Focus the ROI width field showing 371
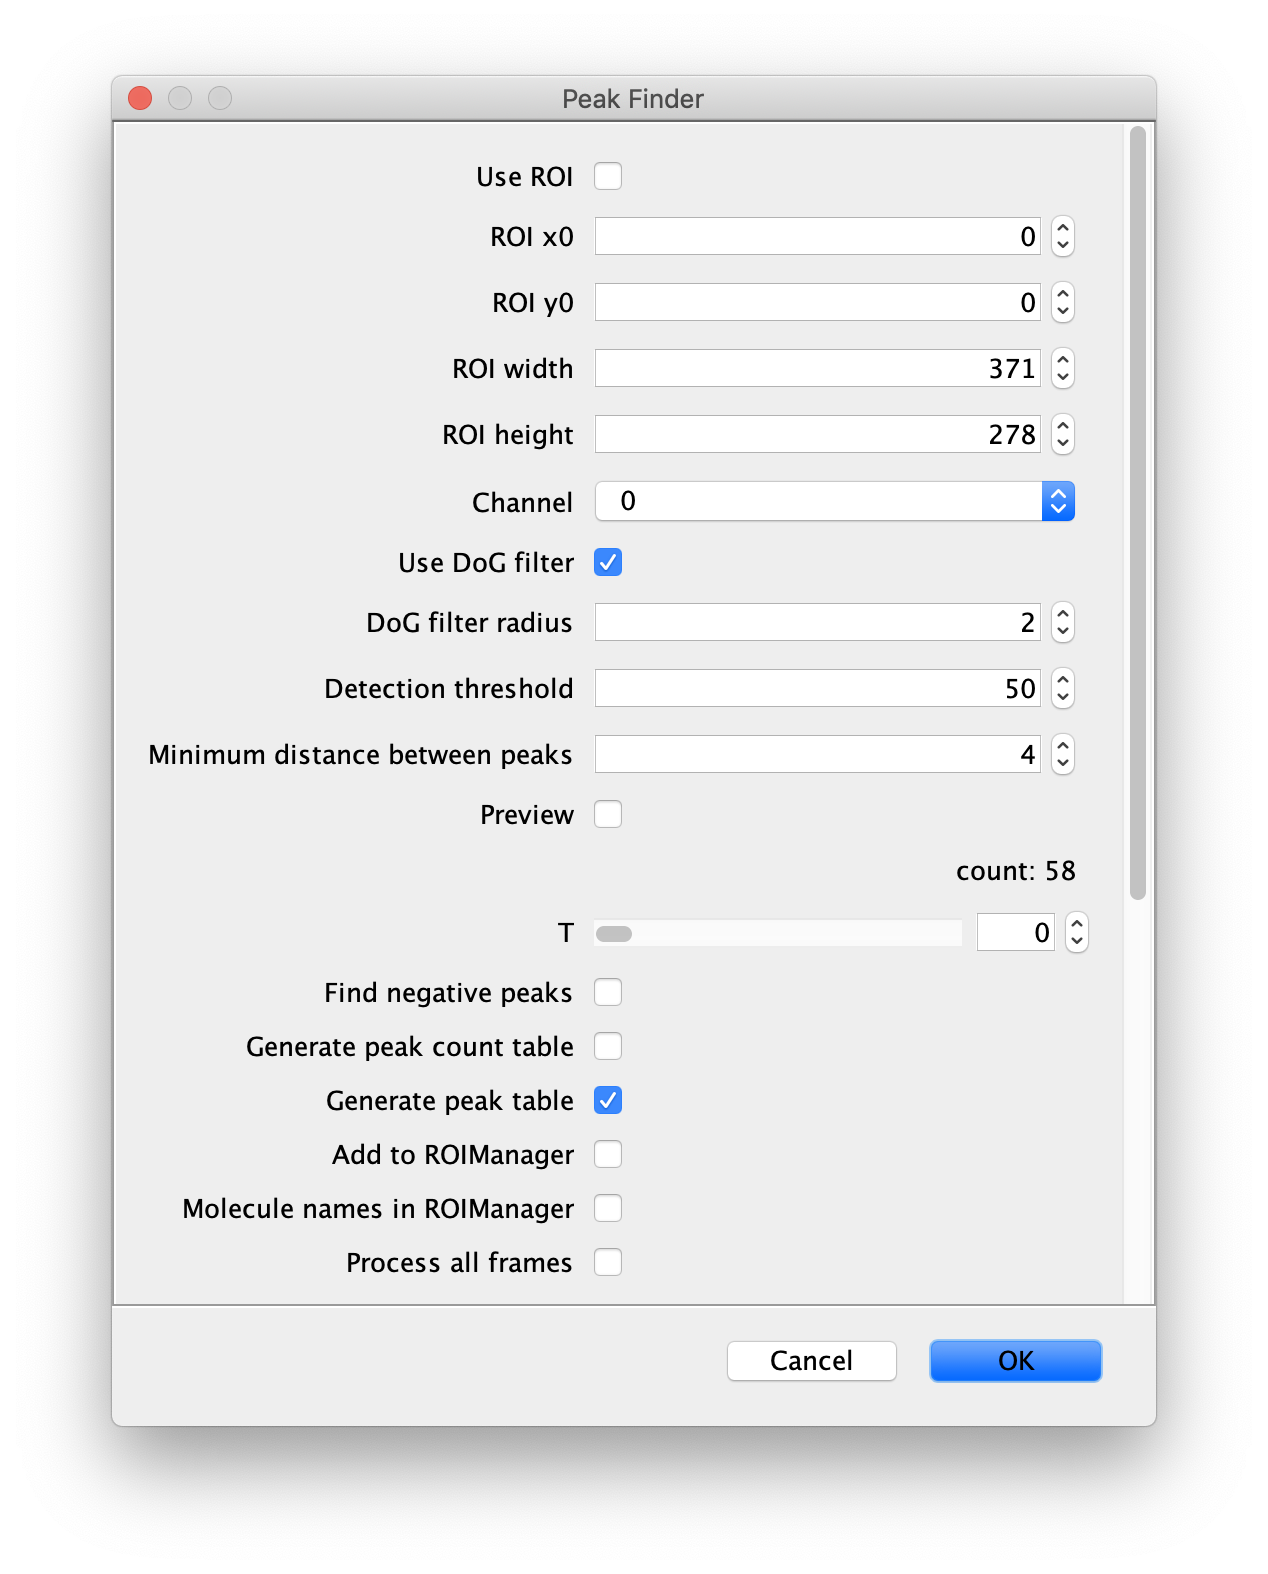Image resolution: width=1268 pixels, height=1574 pixels. (818, 368)
